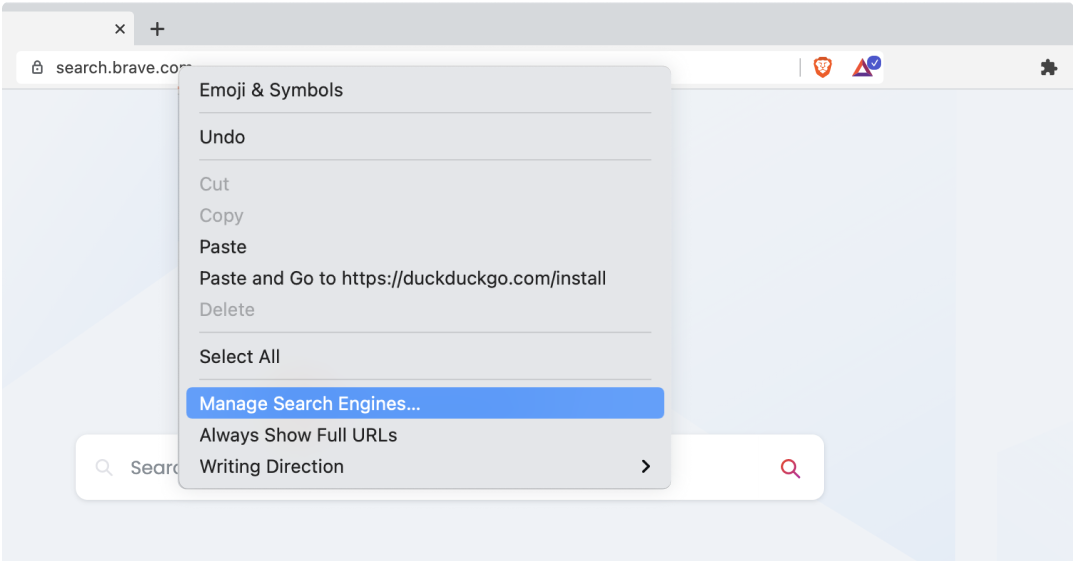The image size is (1073, 561).
Task: Expand the Writing Direction submenu arrow
Action: pos(645,466)
